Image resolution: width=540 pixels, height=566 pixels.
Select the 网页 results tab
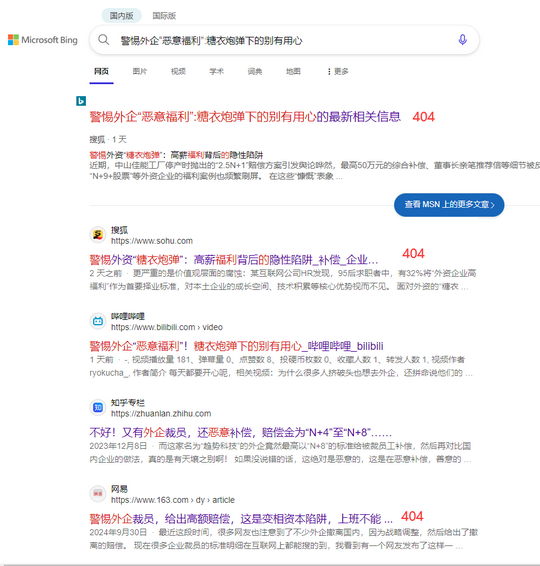(101, 71)
